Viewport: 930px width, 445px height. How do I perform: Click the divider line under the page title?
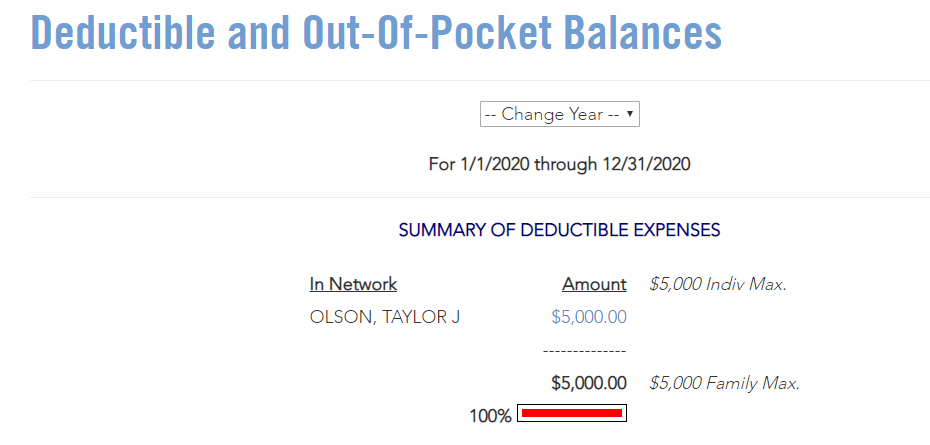coord(480,80)
